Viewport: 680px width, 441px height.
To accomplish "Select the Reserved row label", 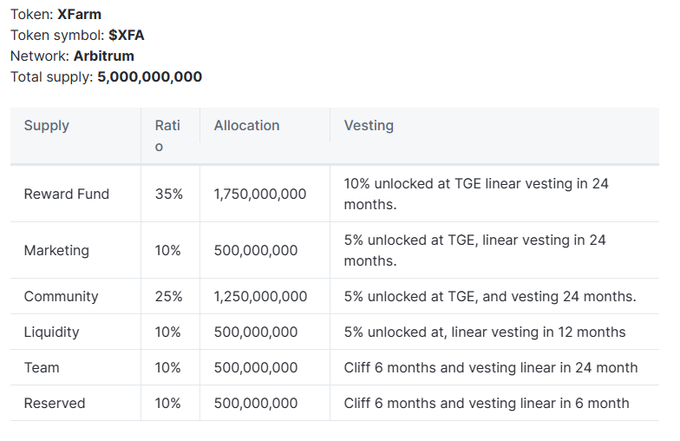I will coord(55,403).
